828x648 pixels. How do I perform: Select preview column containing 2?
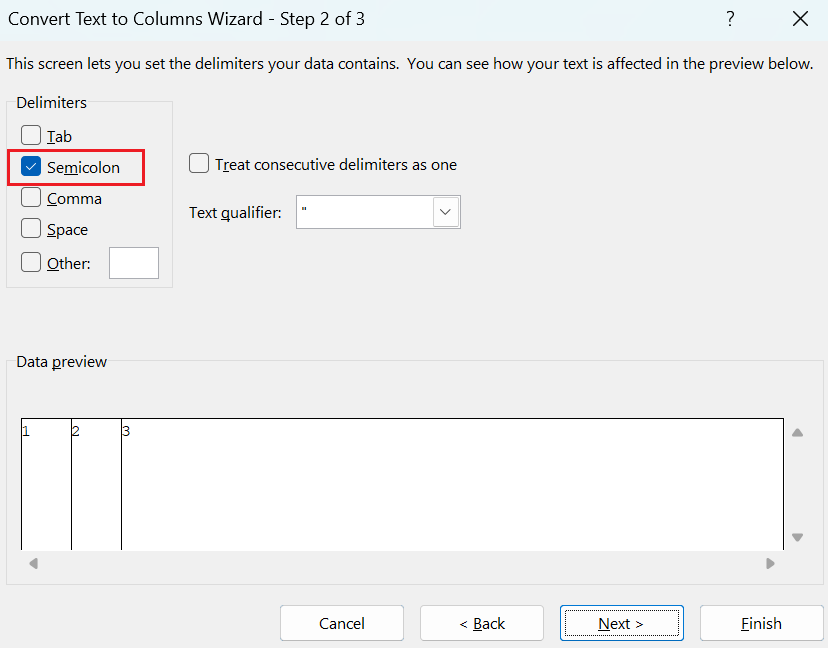coord(96,484)
